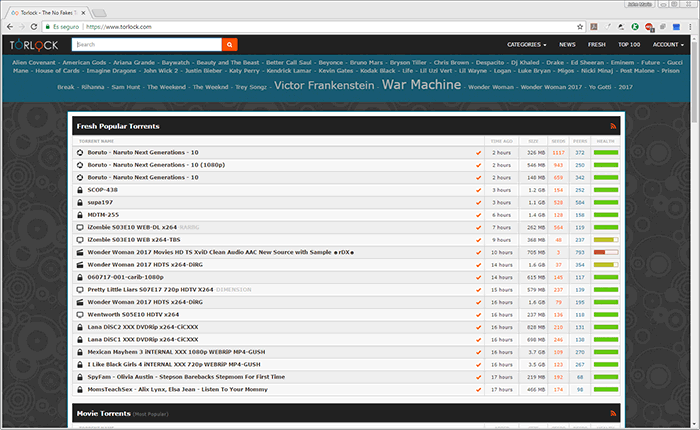Viewport: 700px width, 430px height.
Task: Open the Fresh menu item
Action: pos(596,45)
